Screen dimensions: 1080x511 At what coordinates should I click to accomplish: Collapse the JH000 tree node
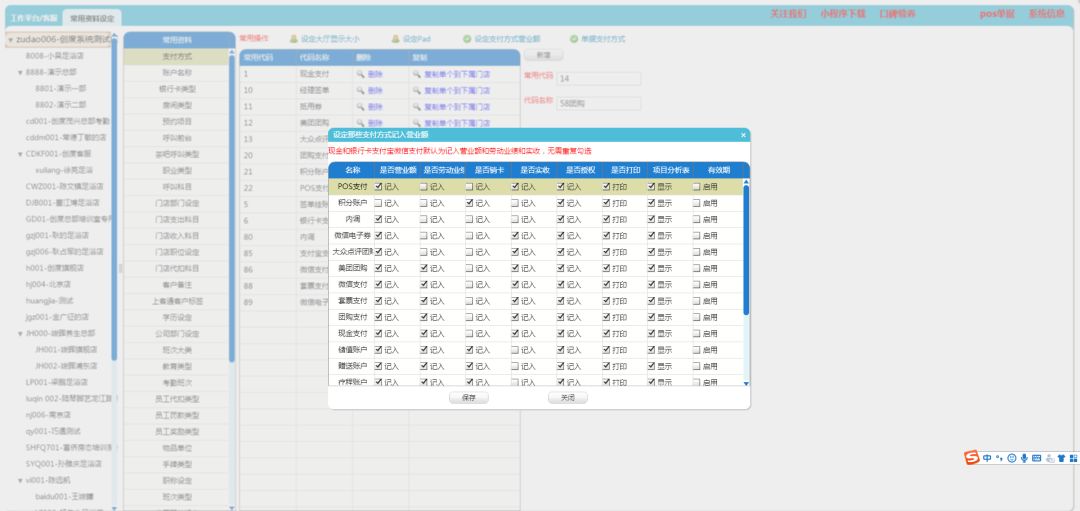pos(20,333)
